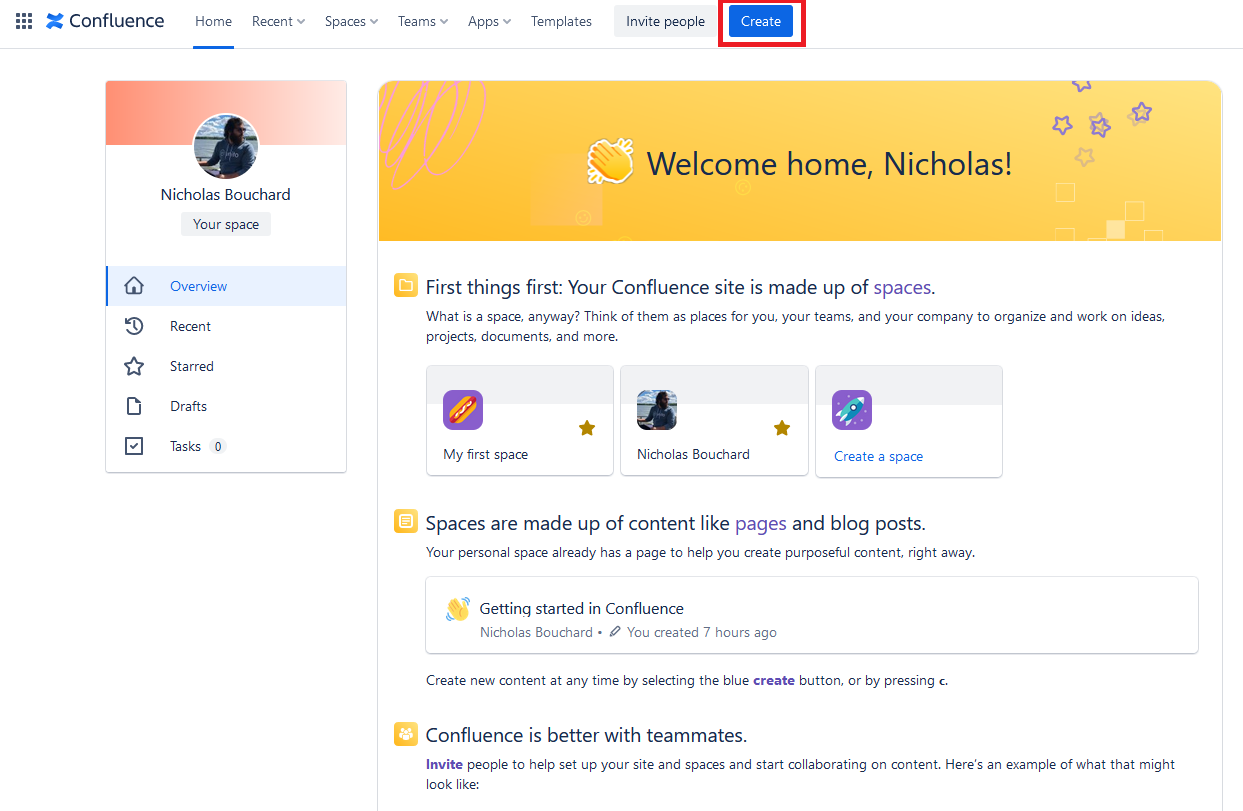Click the Recent clock icon in sidebar
Image resolution: width=1243 pixels, height=811 pixels.
(134, 326)
